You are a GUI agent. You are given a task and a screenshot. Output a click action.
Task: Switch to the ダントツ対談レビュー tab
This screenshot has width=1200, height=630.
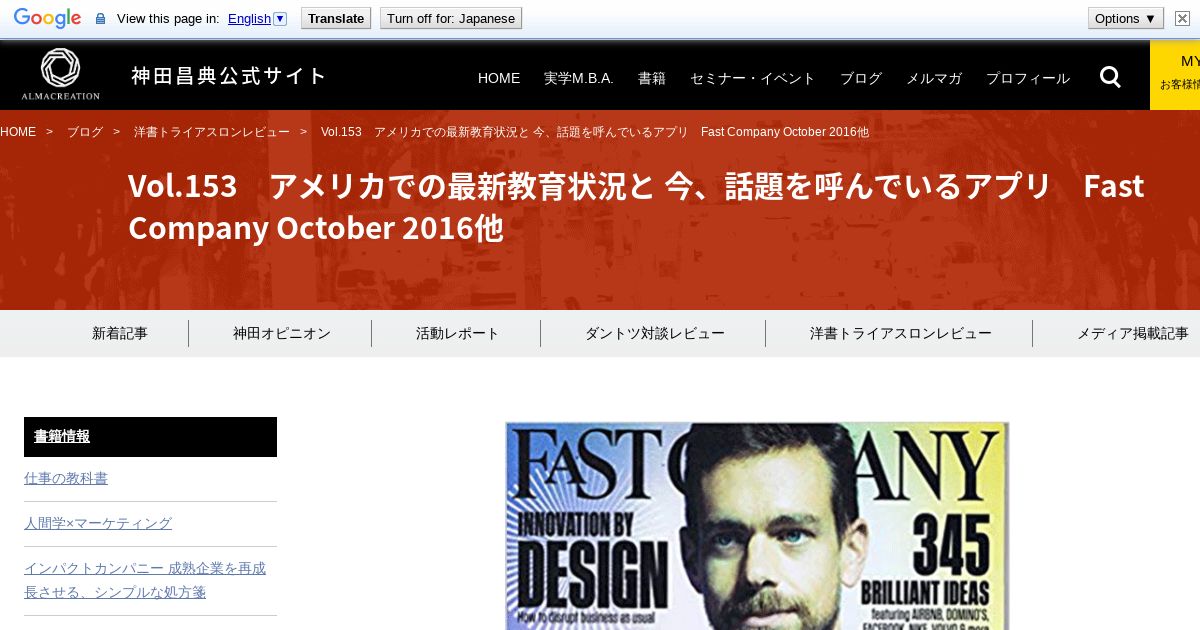pyautogui.click(x=655, y=334)
